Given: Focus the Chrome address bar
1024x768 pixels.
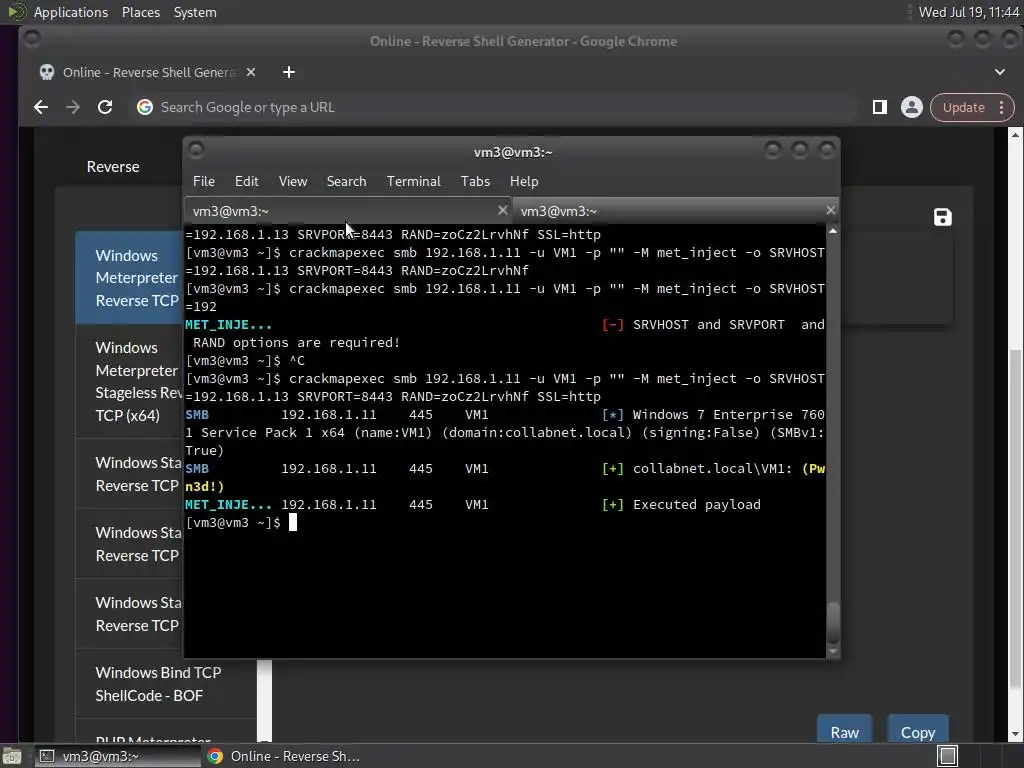Looking at the screenshot, I should [496, 107].
